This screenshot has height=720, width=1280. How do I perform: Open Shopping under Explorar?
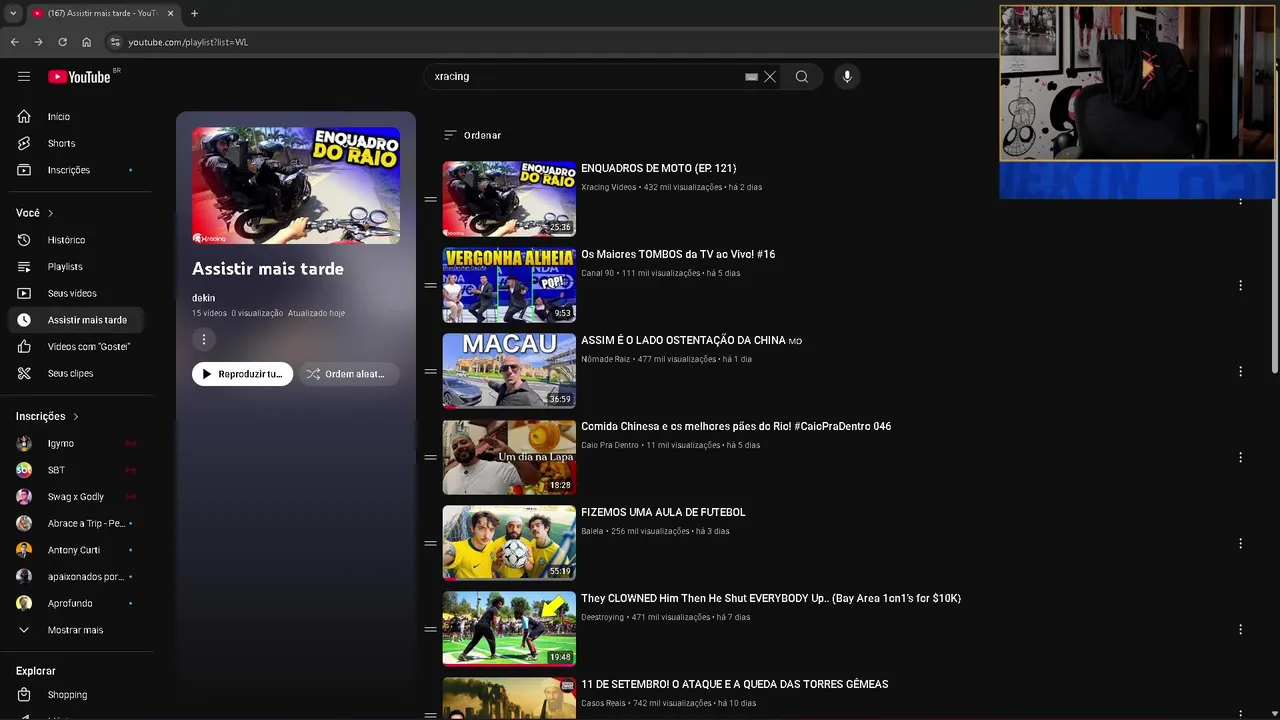(x=77, y=695)
